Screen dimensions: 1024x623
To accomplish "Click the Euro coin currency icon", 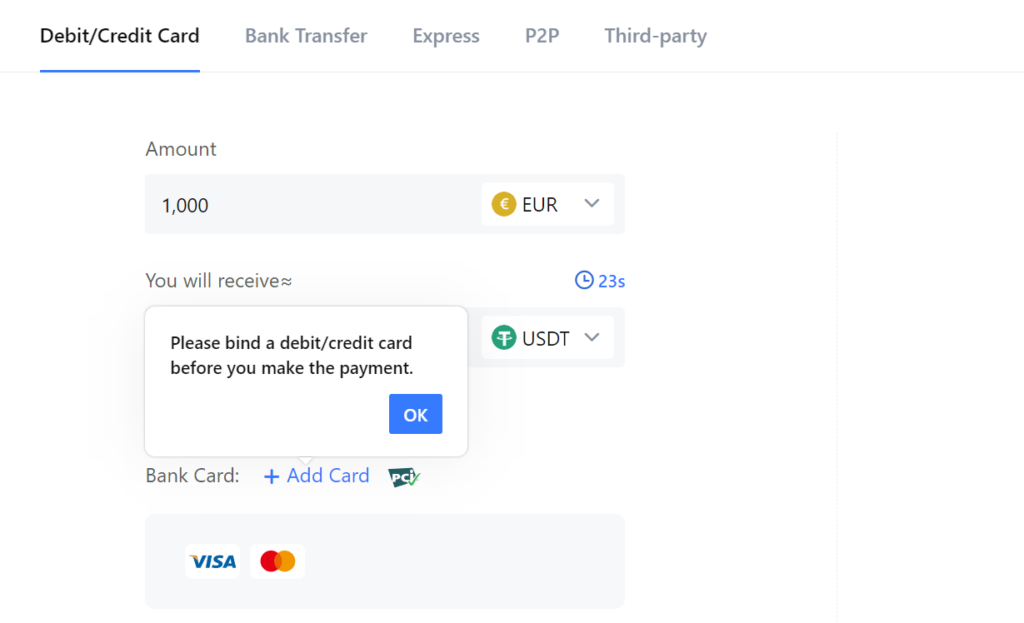I will click(503, 204).
